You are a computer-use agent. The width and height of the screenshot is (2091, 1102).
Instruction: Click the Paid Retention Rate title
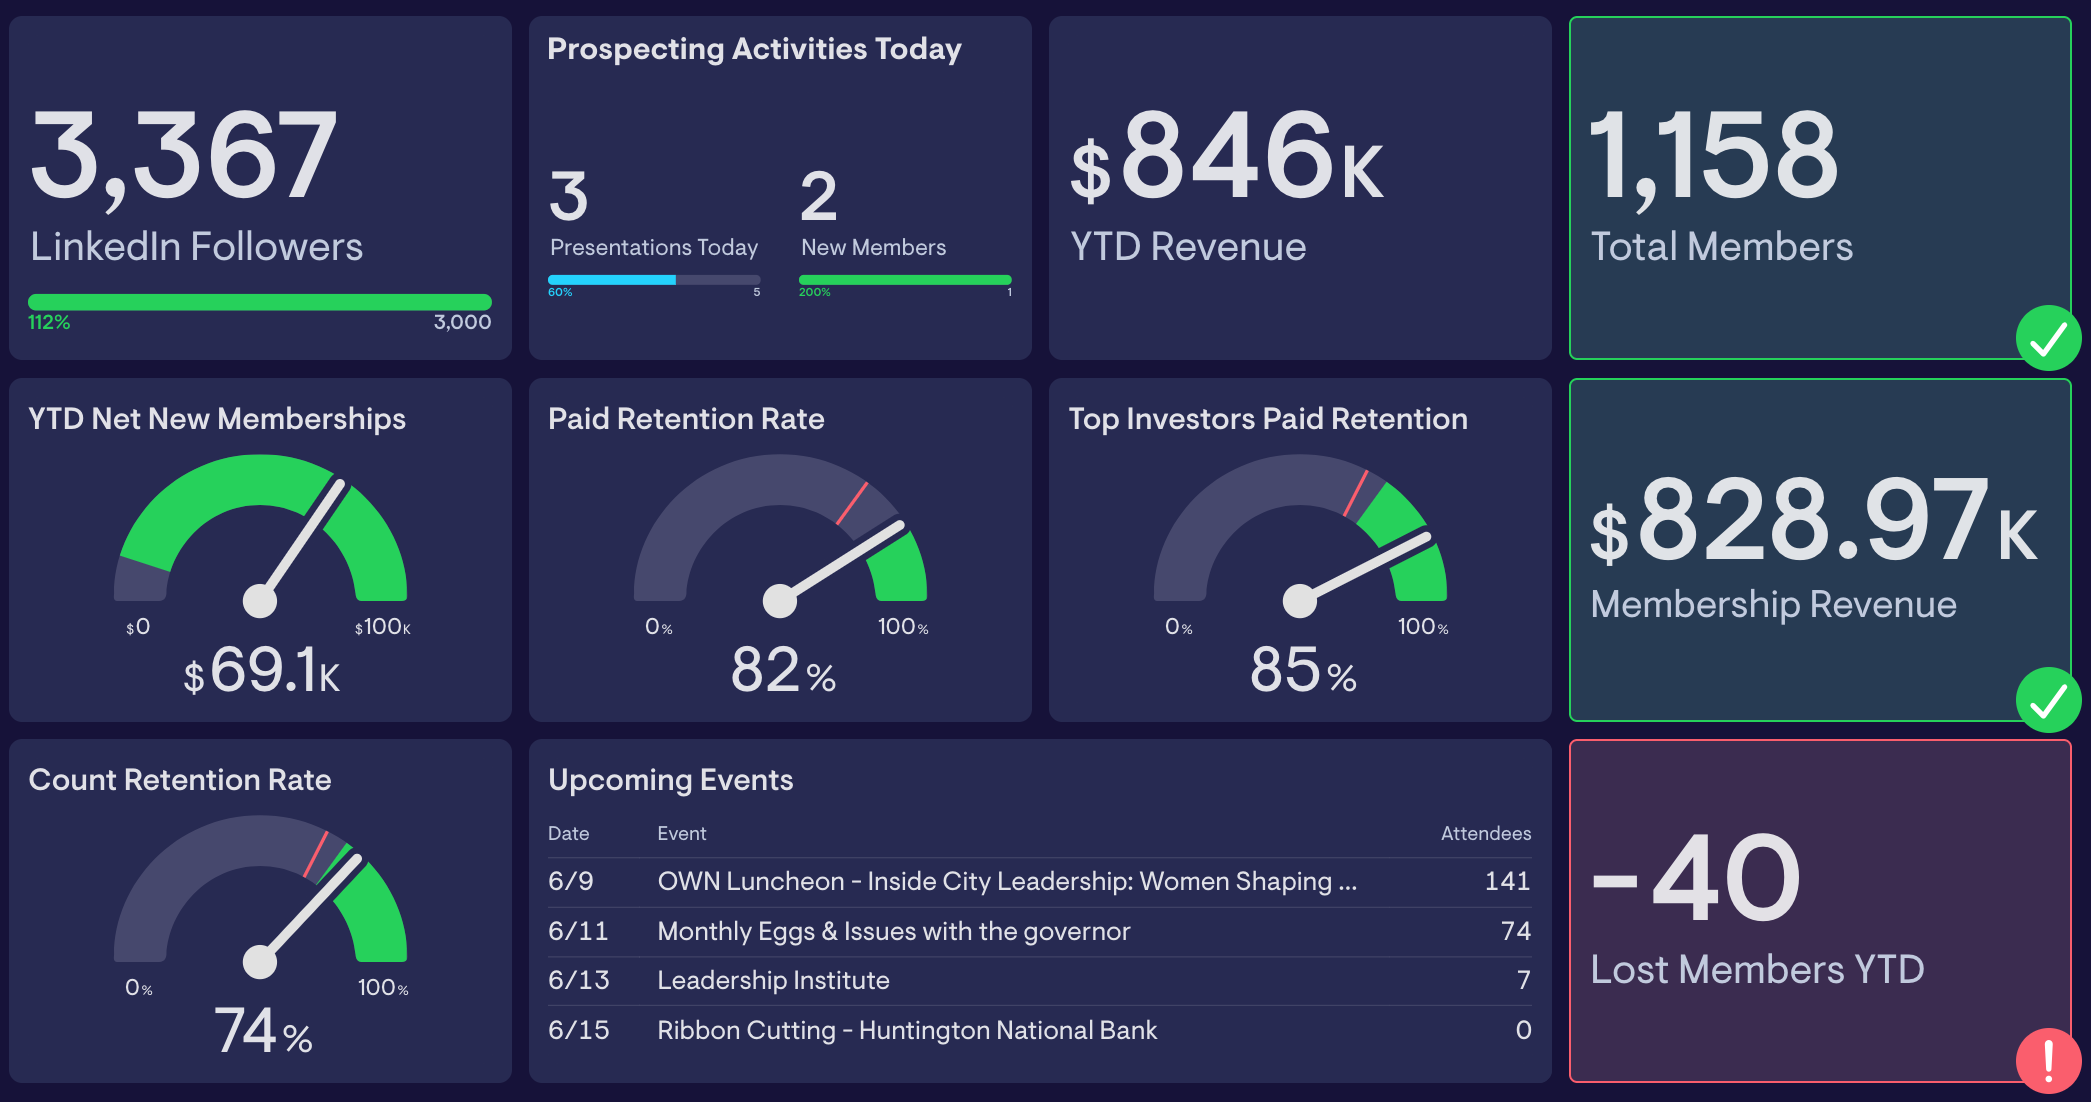686,418
